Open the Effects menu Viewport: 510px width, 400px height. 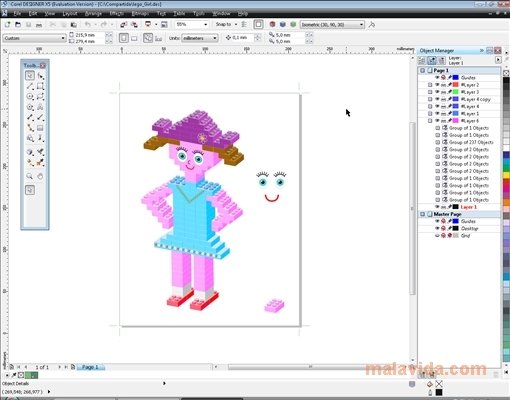click(117, 14)
